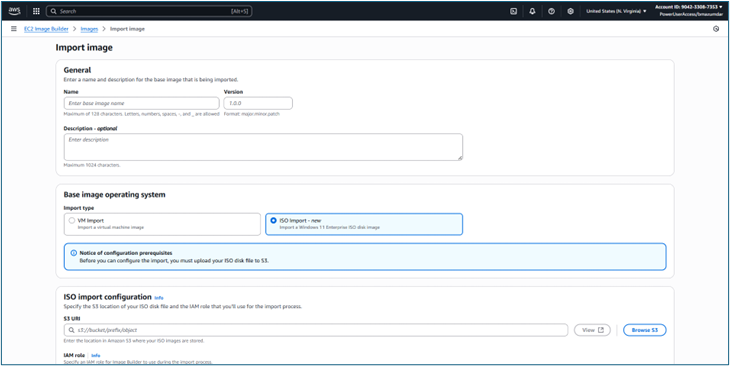The height and width of the screenshot is (366, 730).
Task: Click the "Maximum 1024 characters." hint text
Action: [92, 165]
